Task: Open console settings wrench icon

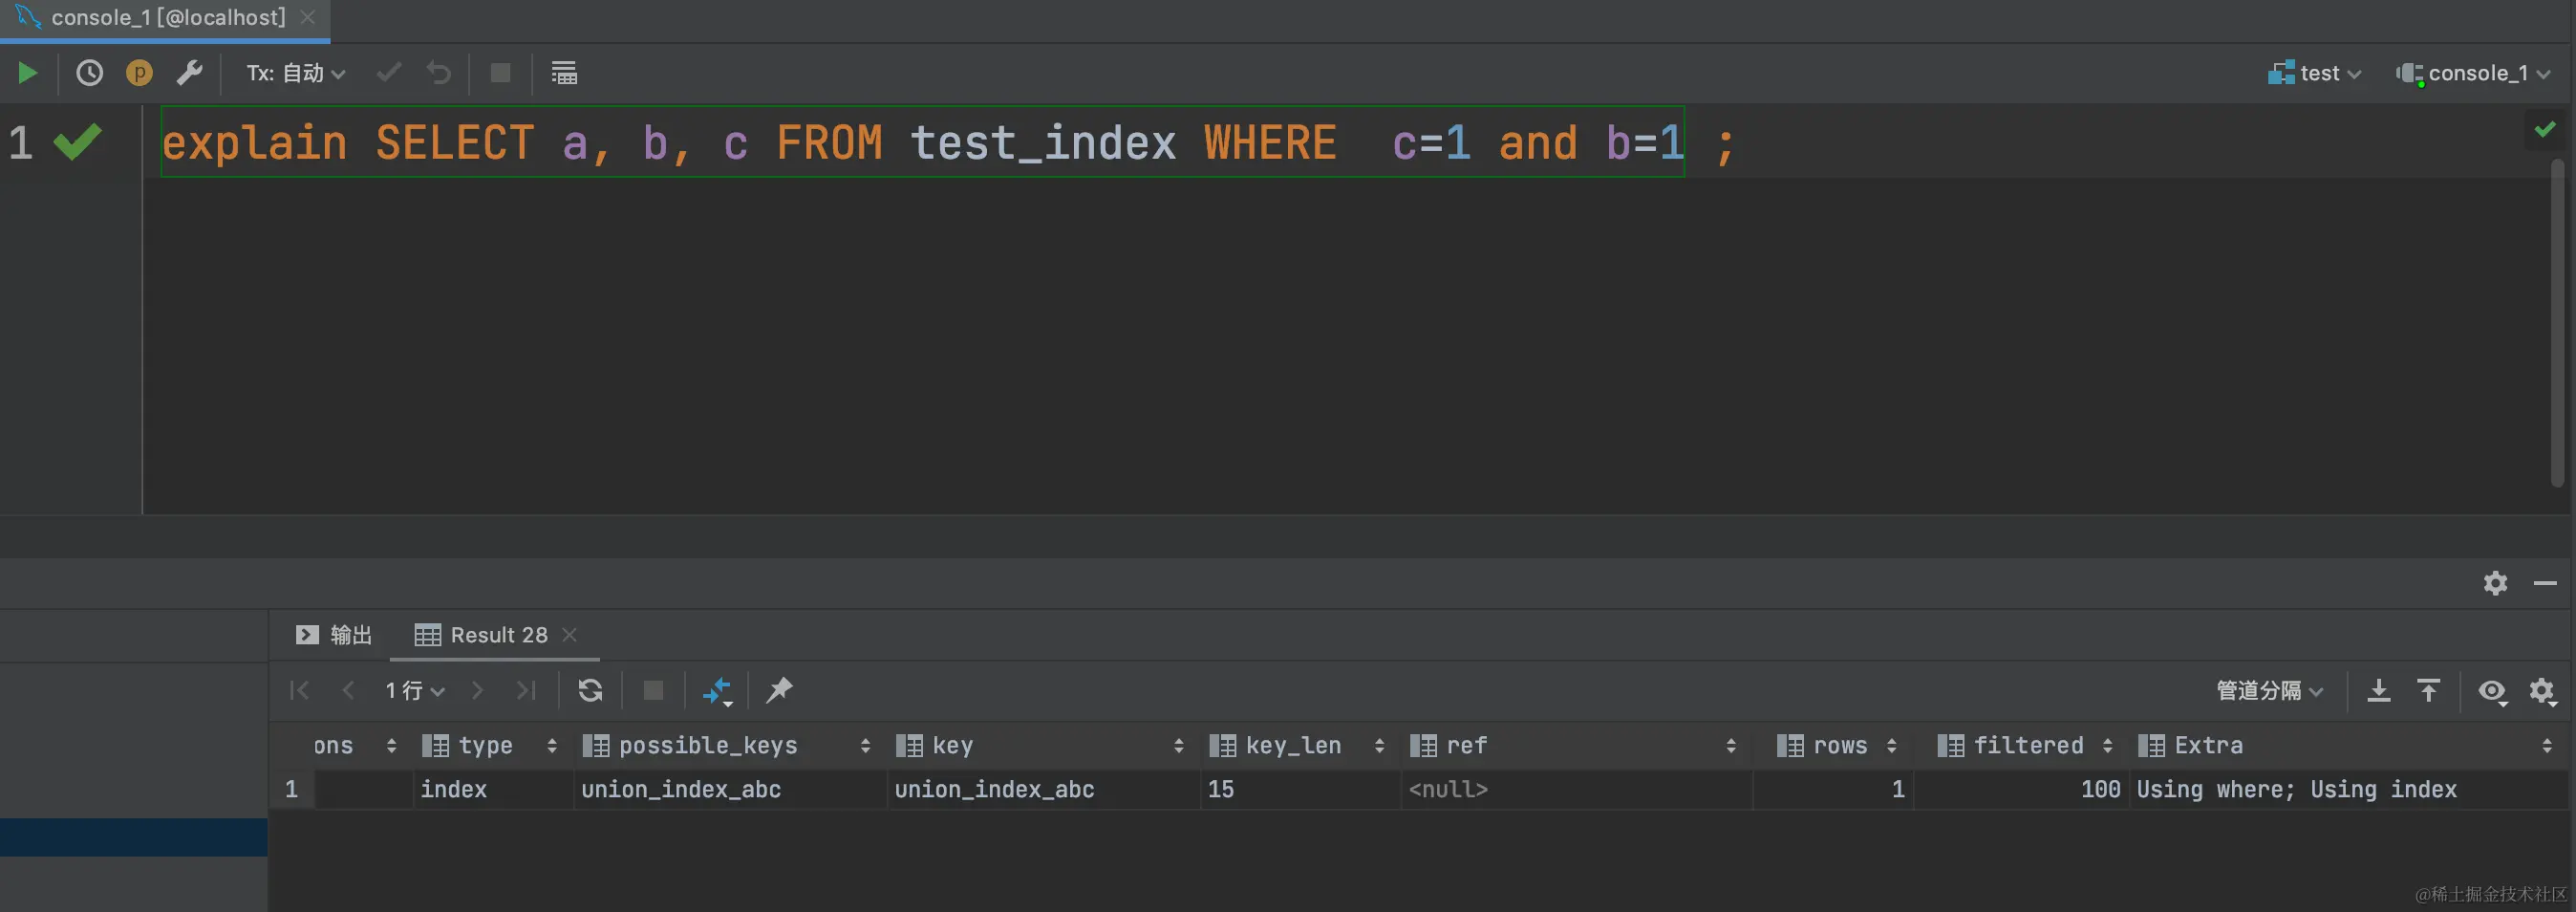Action: tap(189, 73)
